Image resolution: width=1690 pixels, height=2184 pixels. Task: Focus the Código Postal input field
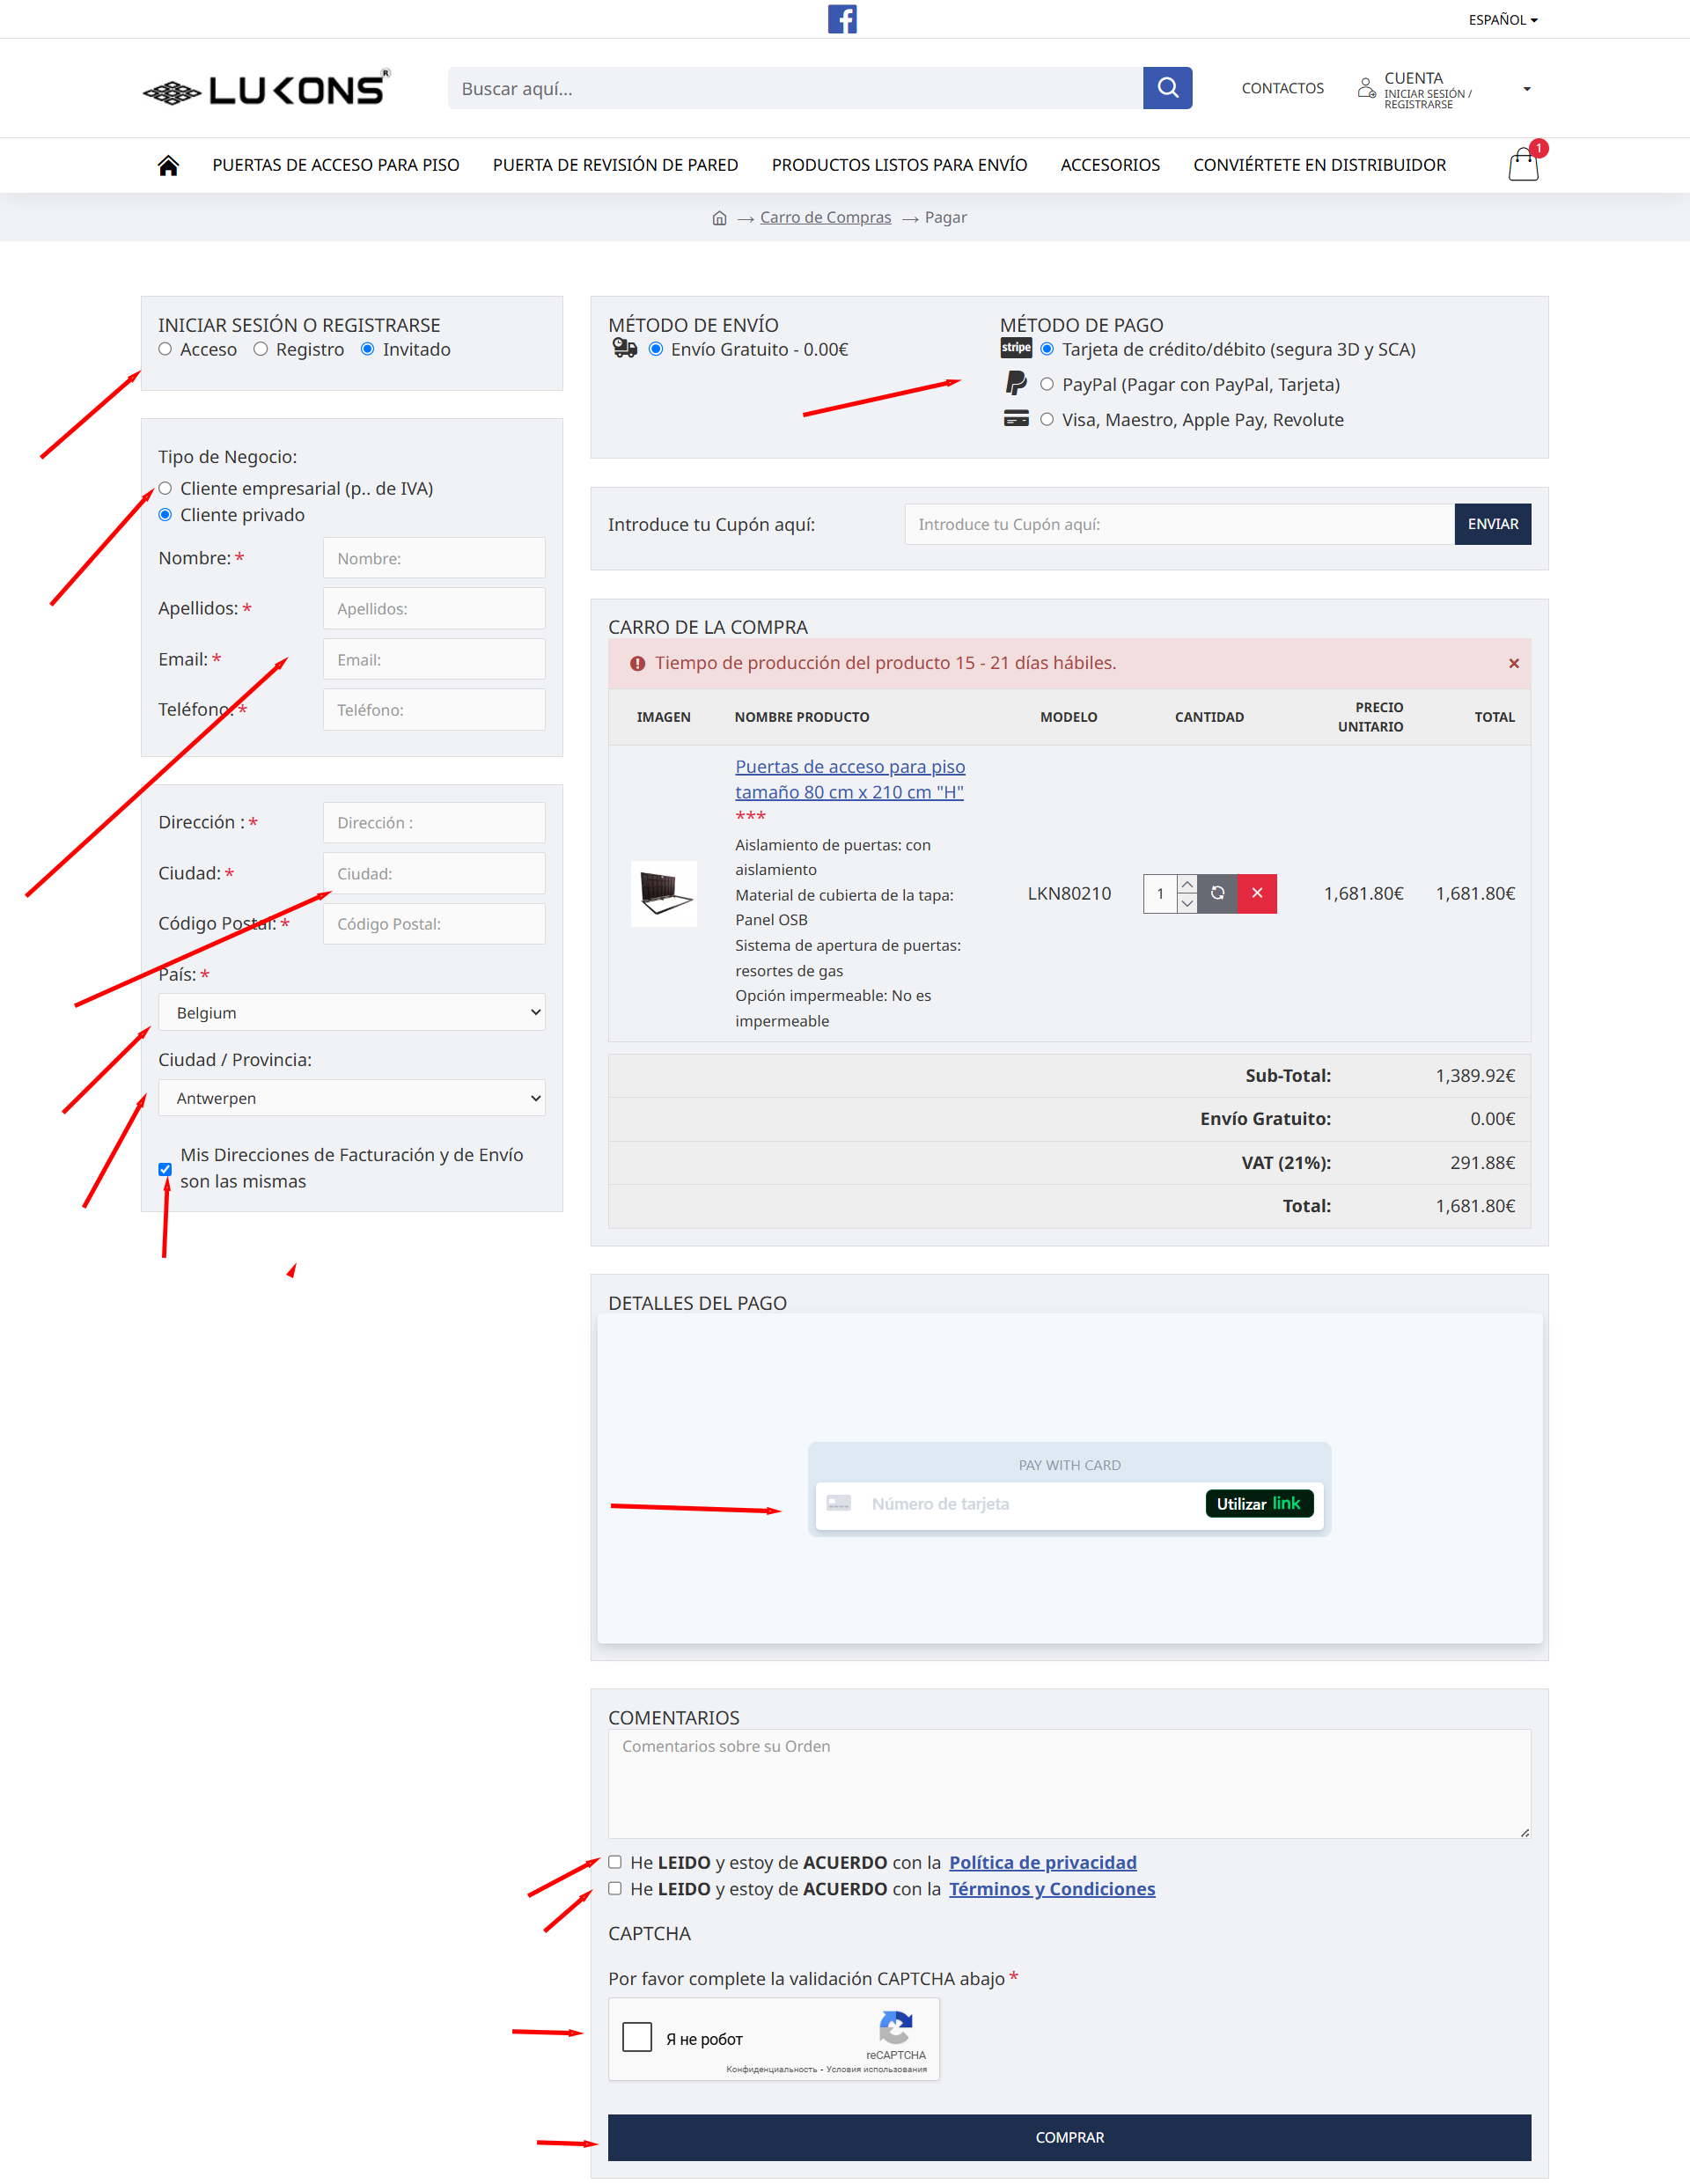coord(434,923)
